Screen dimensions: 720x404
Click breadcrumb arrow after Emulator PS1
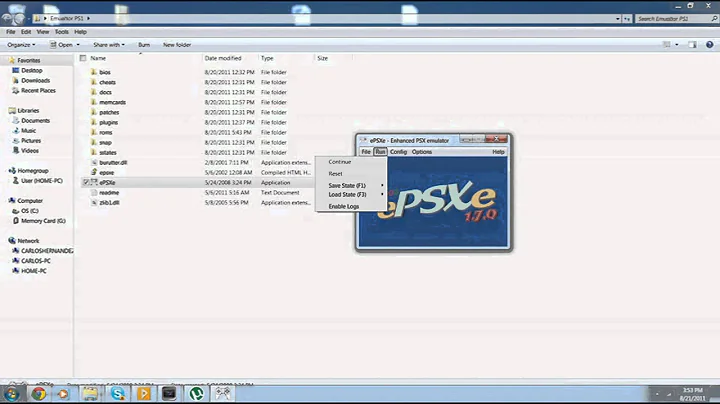[88, 18]
